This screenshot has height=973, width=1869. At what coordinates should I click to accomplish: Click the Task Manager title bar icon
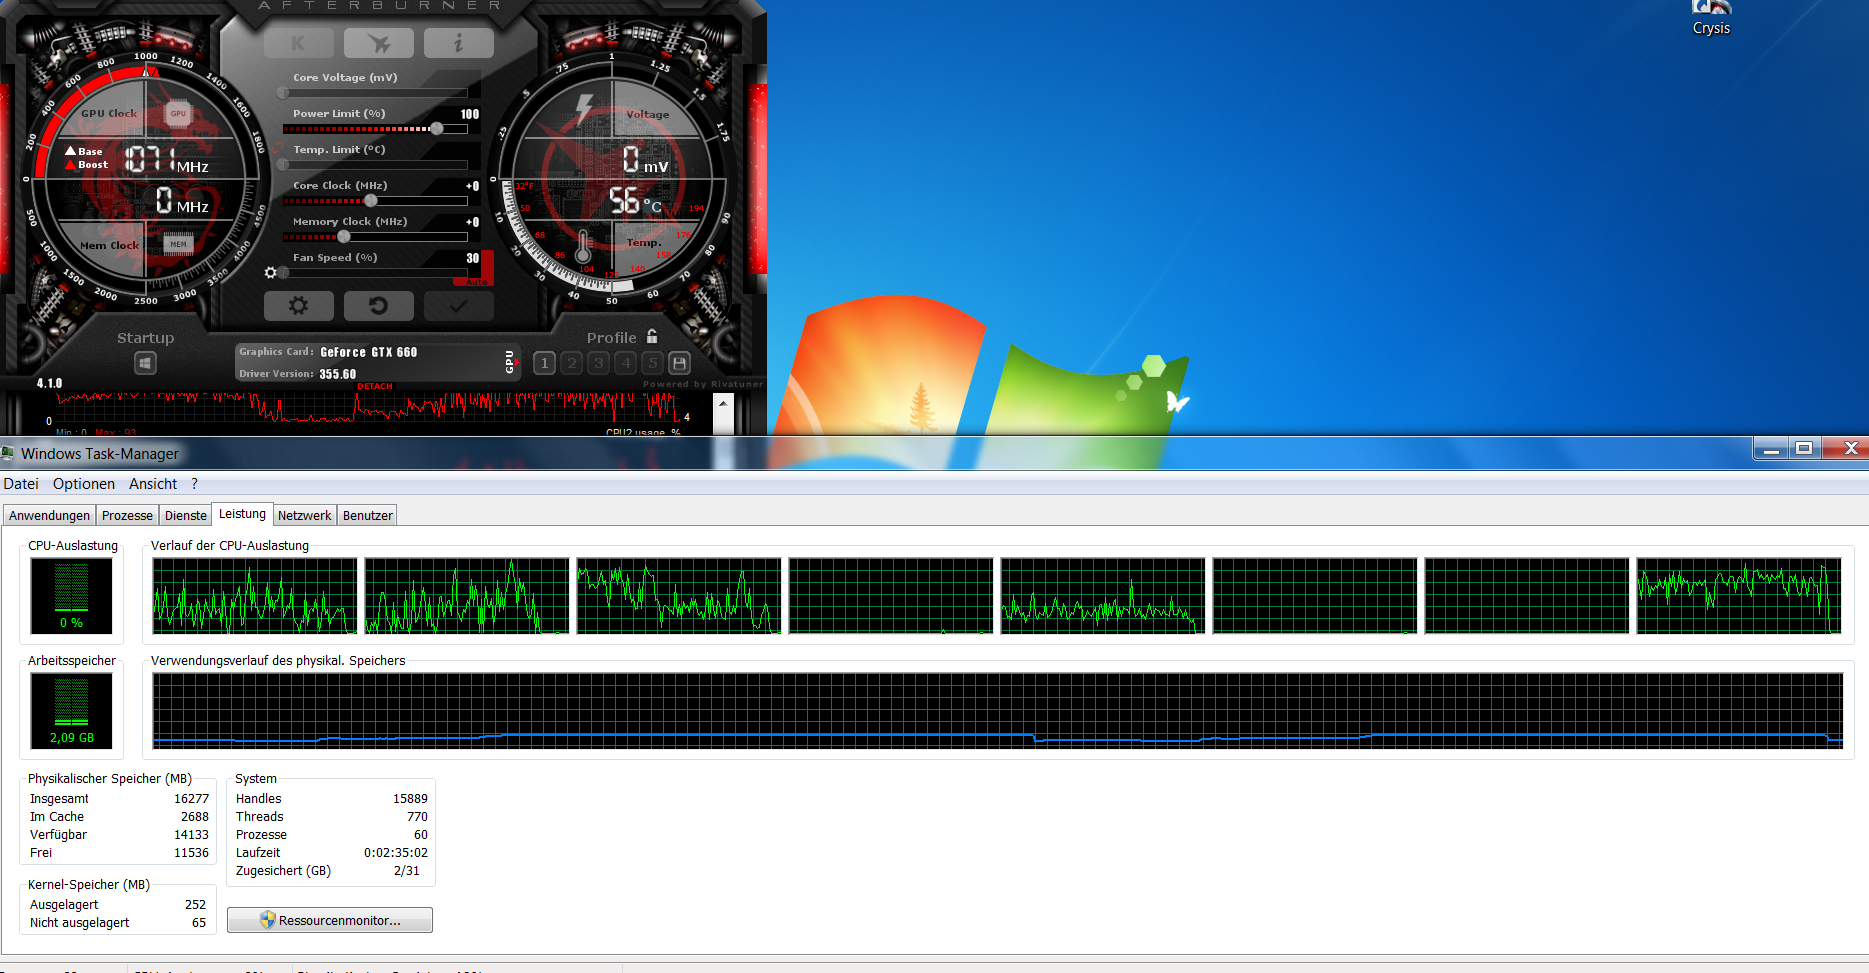[8, 453]
